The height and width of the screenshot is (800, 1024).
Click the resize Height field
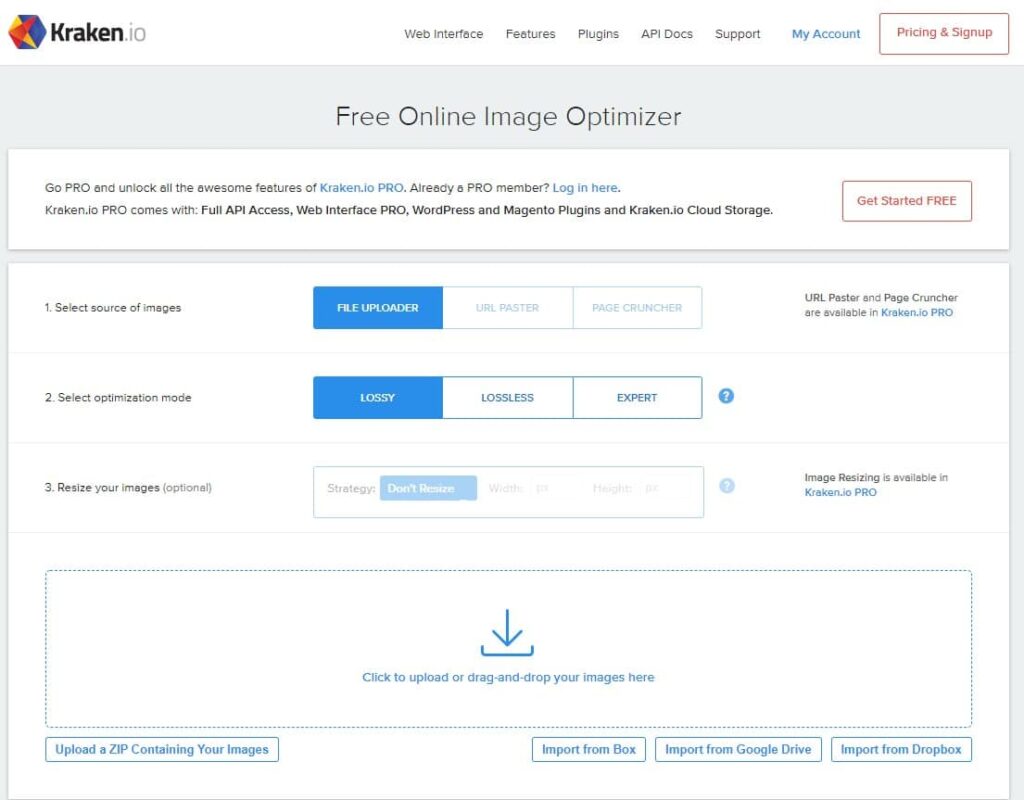pyautogui.click(x=665, y=488)
